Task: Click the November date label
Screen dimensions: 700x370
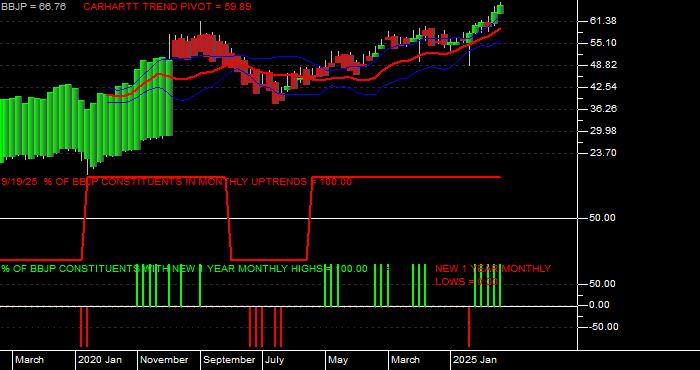Action: 165,360
